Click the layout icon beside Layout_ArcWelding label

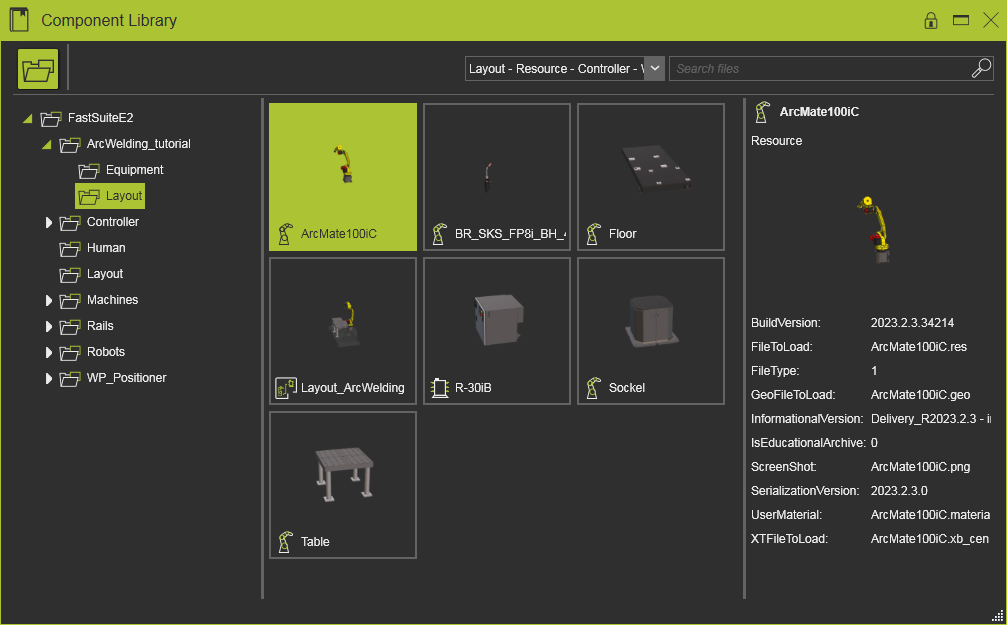(285, 387)
